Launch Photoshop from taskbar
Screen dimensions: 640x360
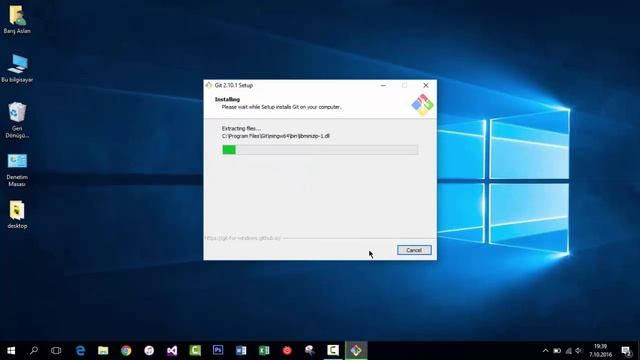pyautogui.click(x=218, y=351)
